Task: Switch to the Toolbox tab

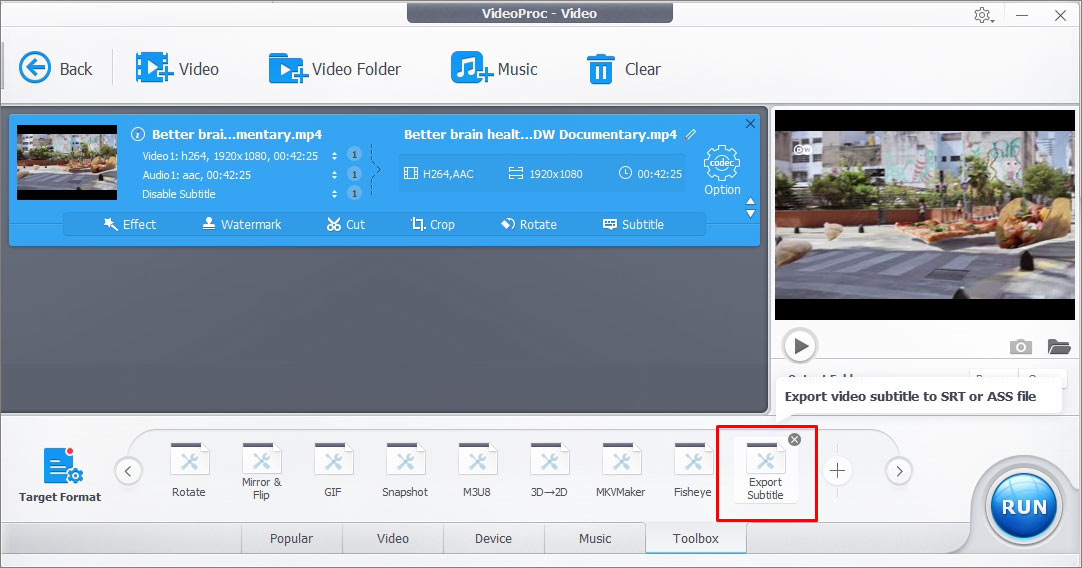Action: pyautogui.click(x=696, y=538)
